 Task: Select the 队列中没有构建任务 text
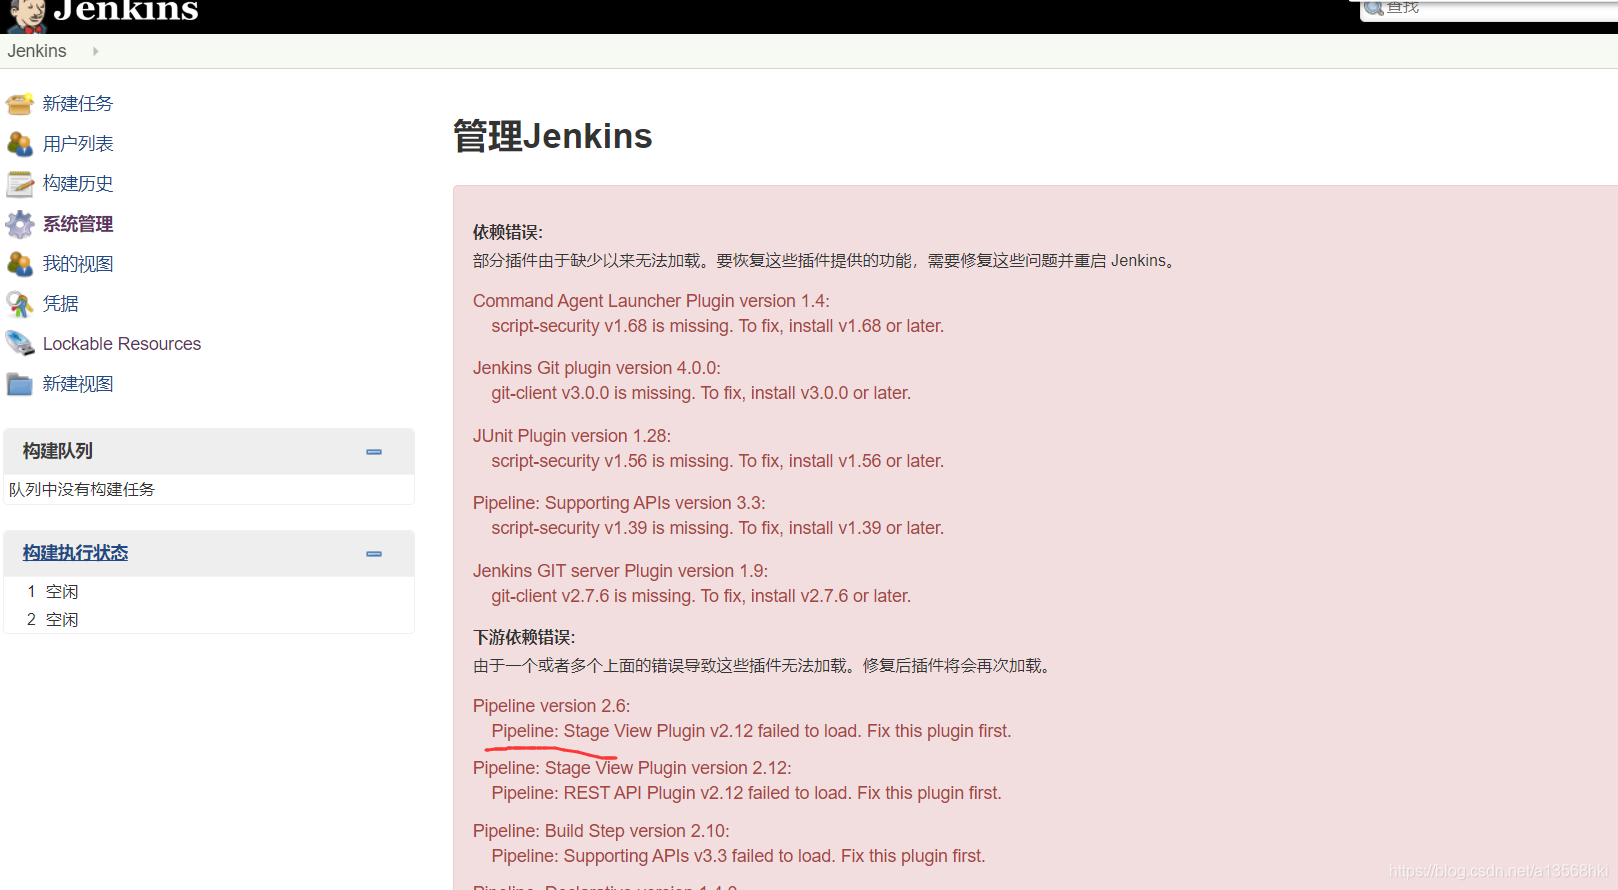(x=82, y=489)
